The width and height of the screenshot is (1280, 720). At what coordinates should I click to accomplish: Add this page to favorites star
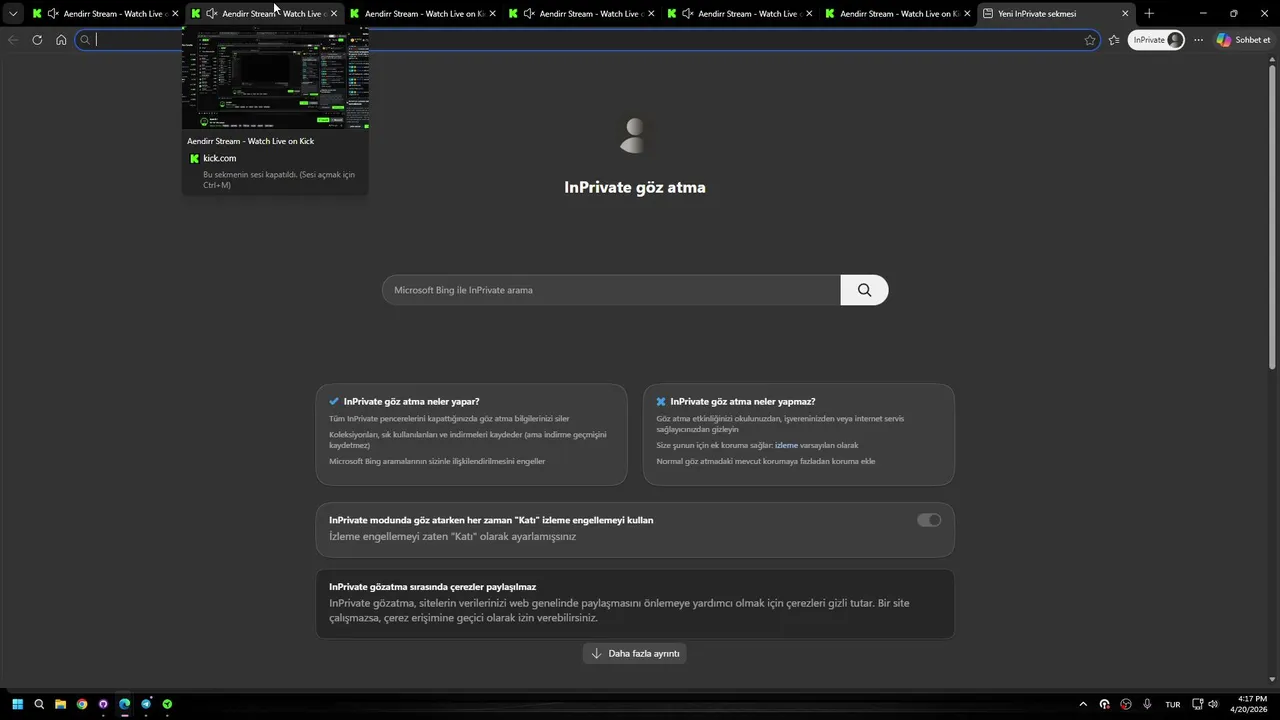pos(1090,40)
